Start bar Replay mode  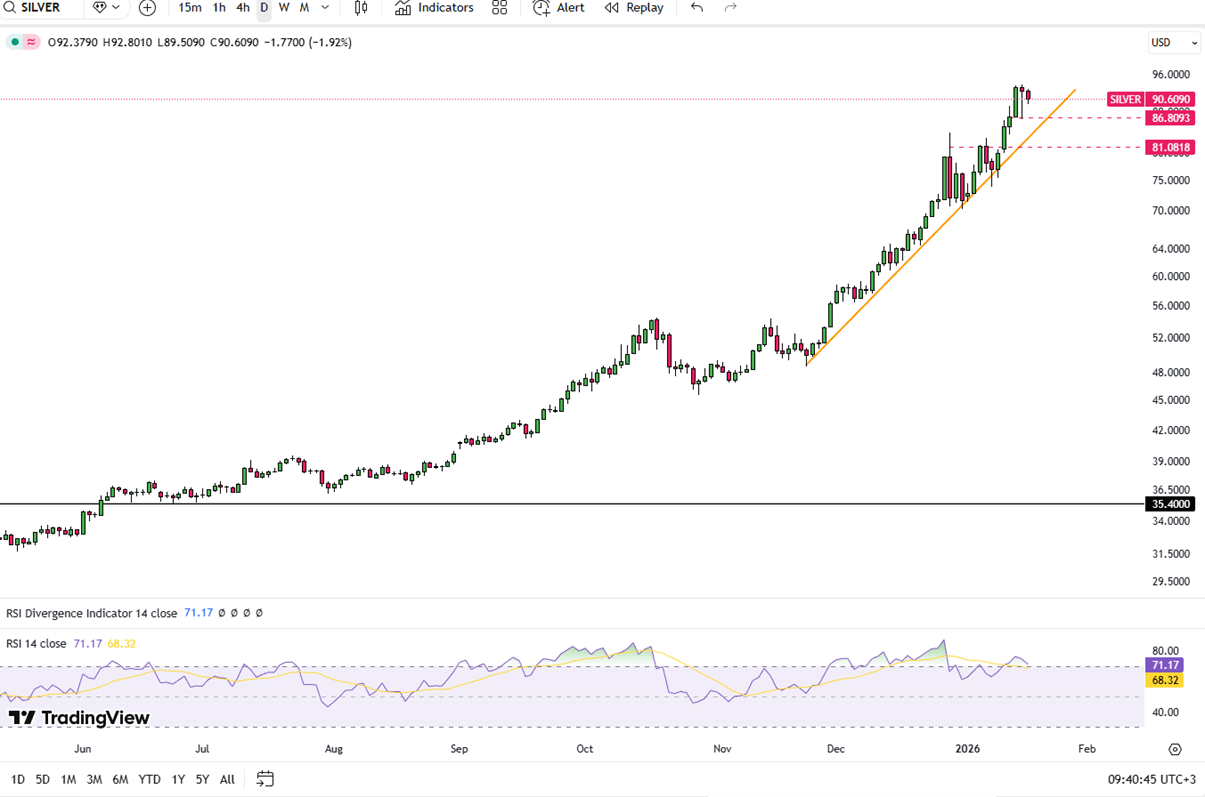click(634, 8)
